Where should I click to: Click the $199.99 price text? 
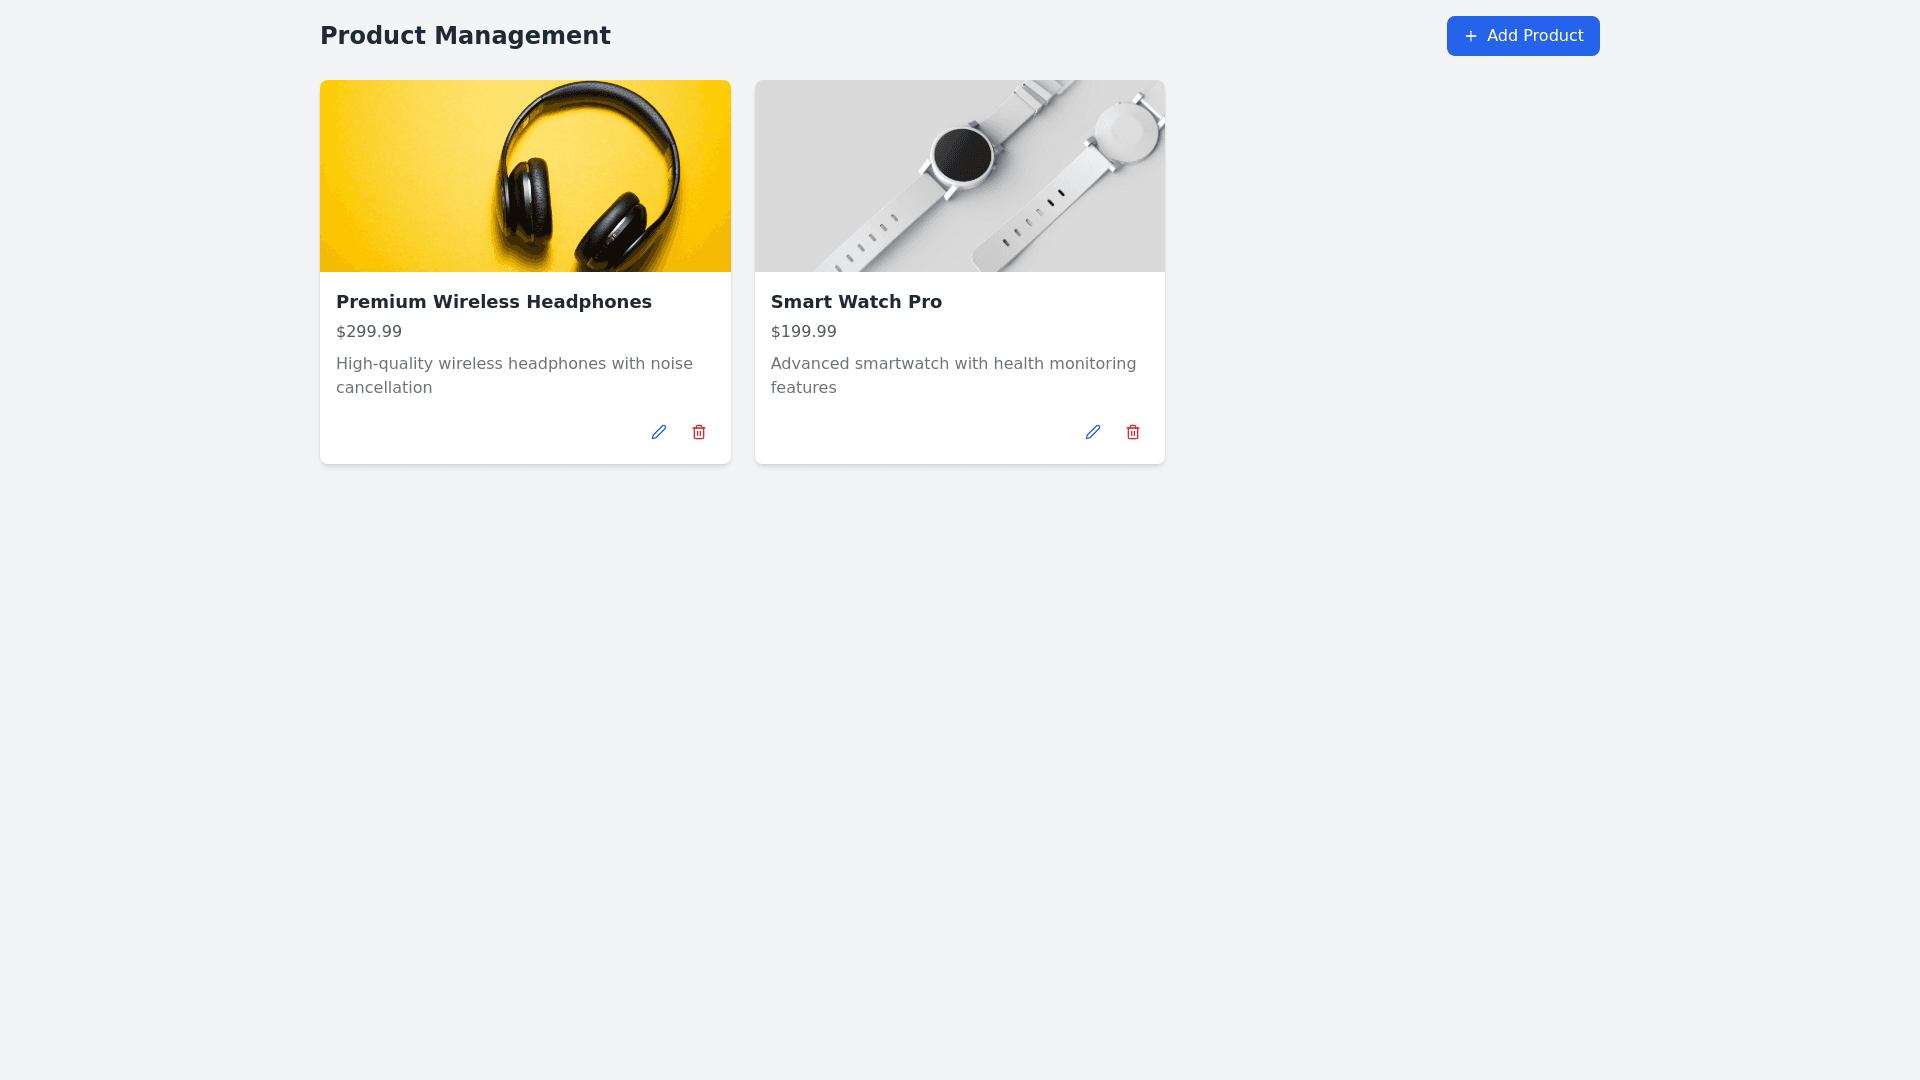[803, 332]
